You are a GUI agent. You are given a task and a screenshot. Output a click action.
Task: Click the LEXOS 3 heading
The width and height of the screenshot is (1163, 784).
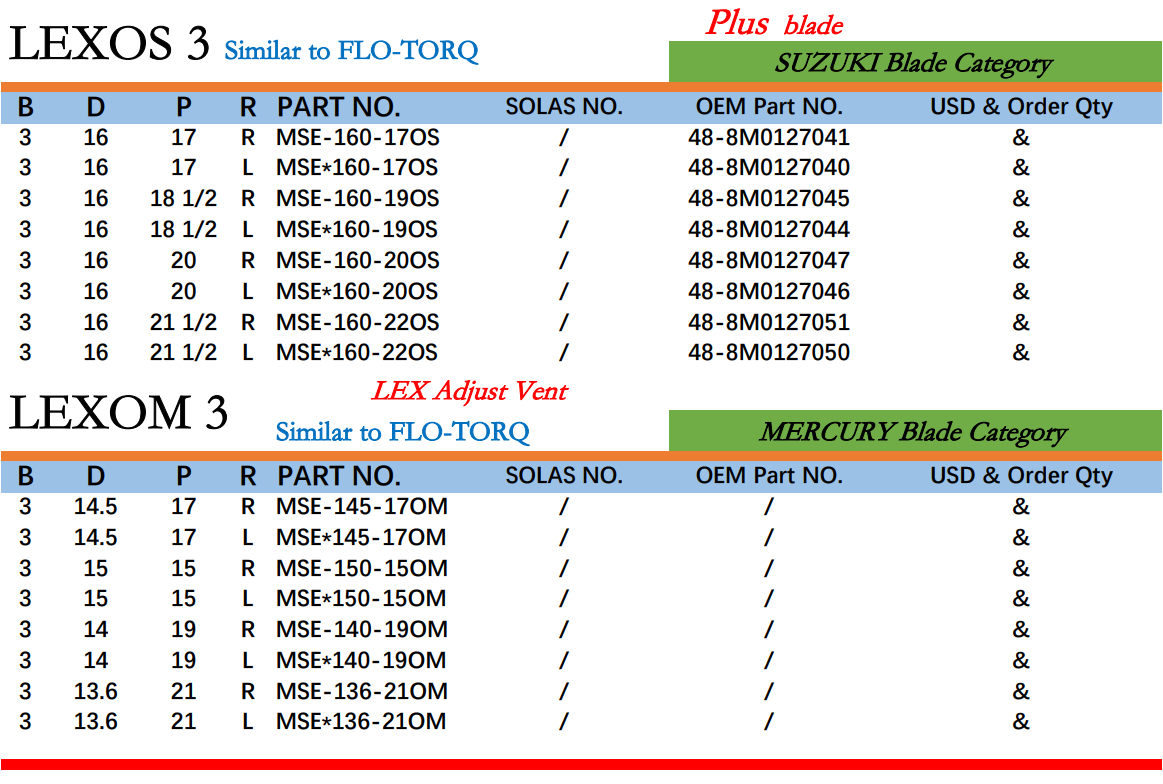[x=109, y=43]
